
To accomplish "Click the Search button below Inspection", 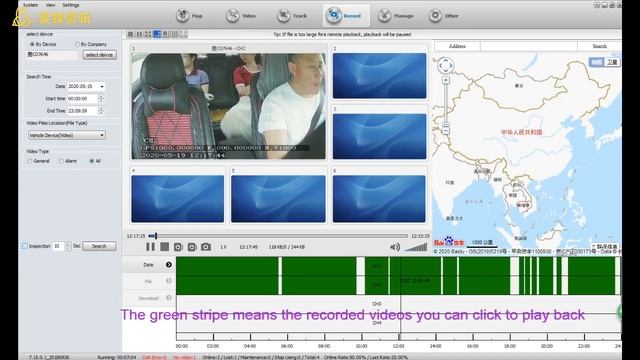I will coord(99,246).
